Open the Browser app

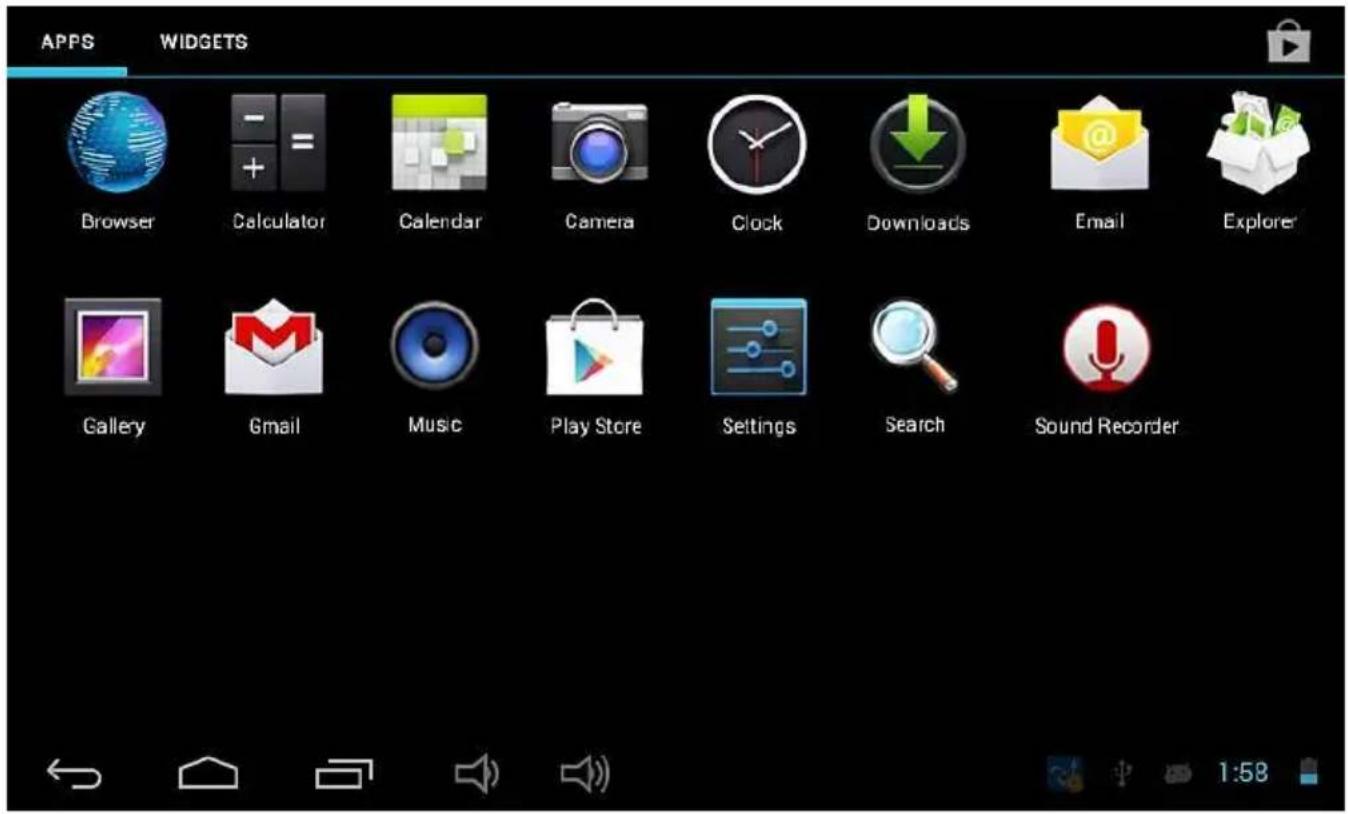point(117,143)
